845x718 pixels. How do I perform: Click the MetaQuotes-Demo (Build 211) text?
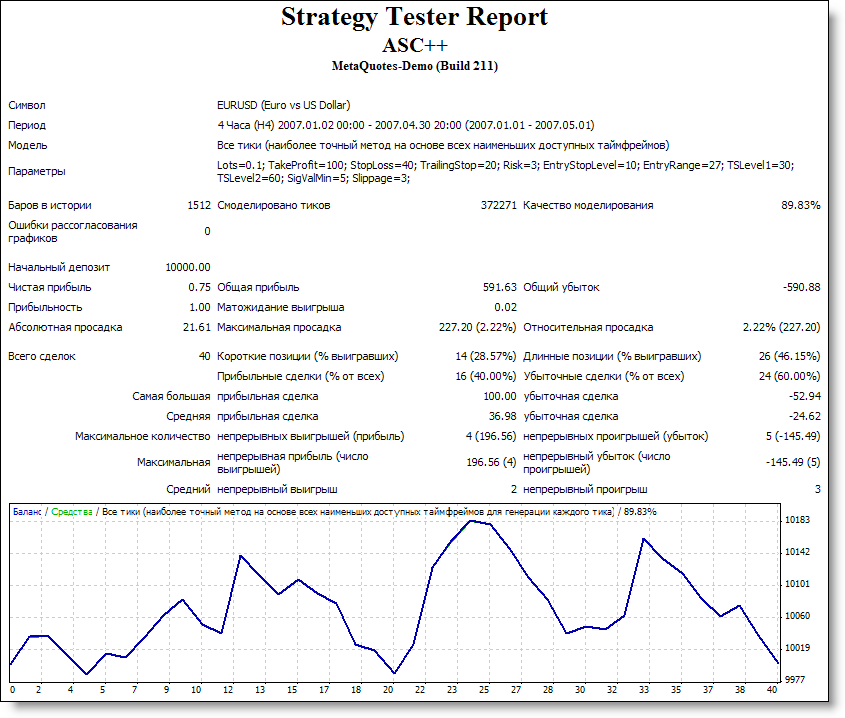(414, 66)
